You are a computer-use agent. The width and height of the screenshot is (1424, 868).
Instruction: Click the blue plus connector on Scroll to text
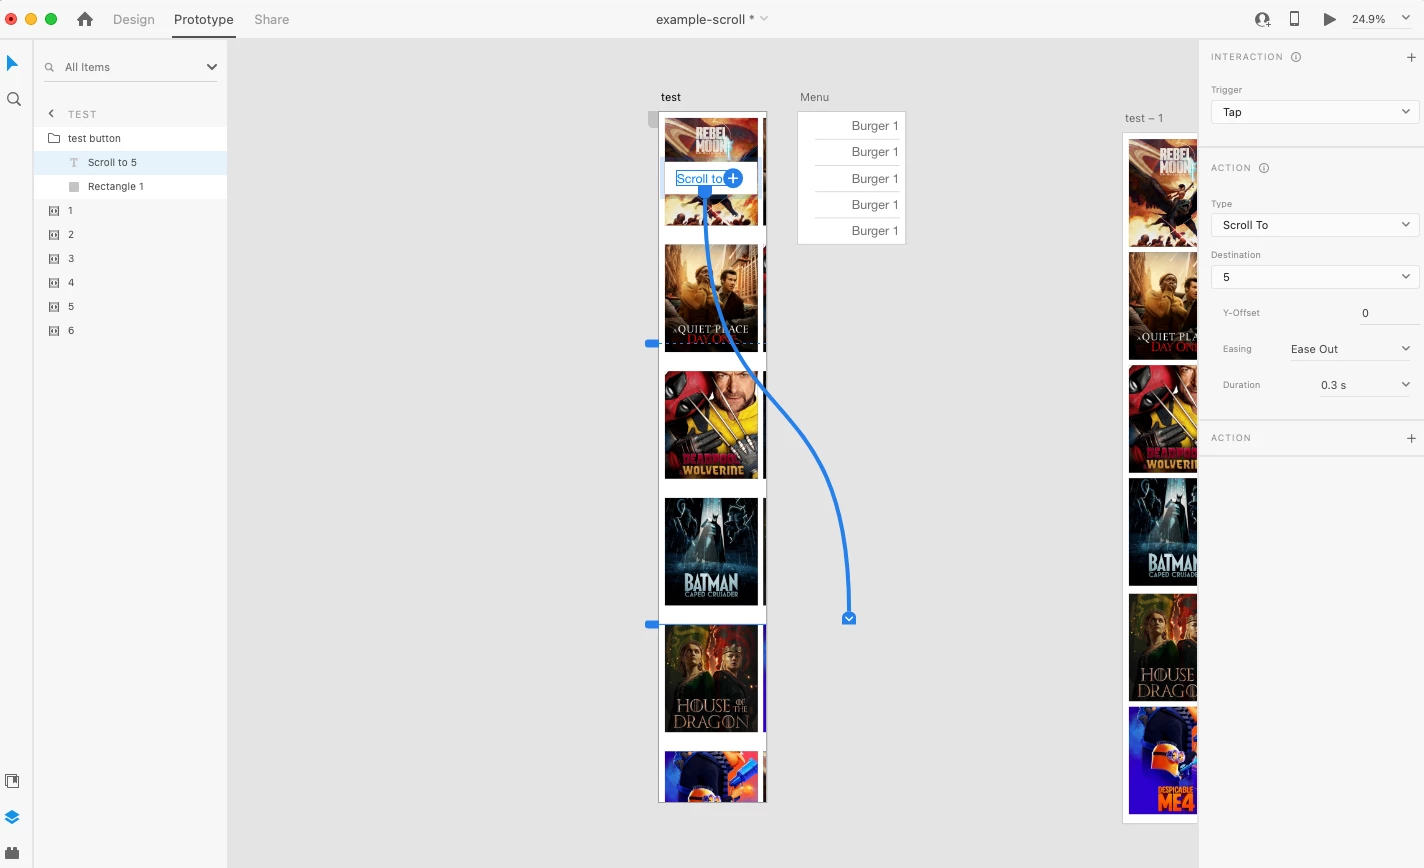pyautogui.click(x=733, y=178)
